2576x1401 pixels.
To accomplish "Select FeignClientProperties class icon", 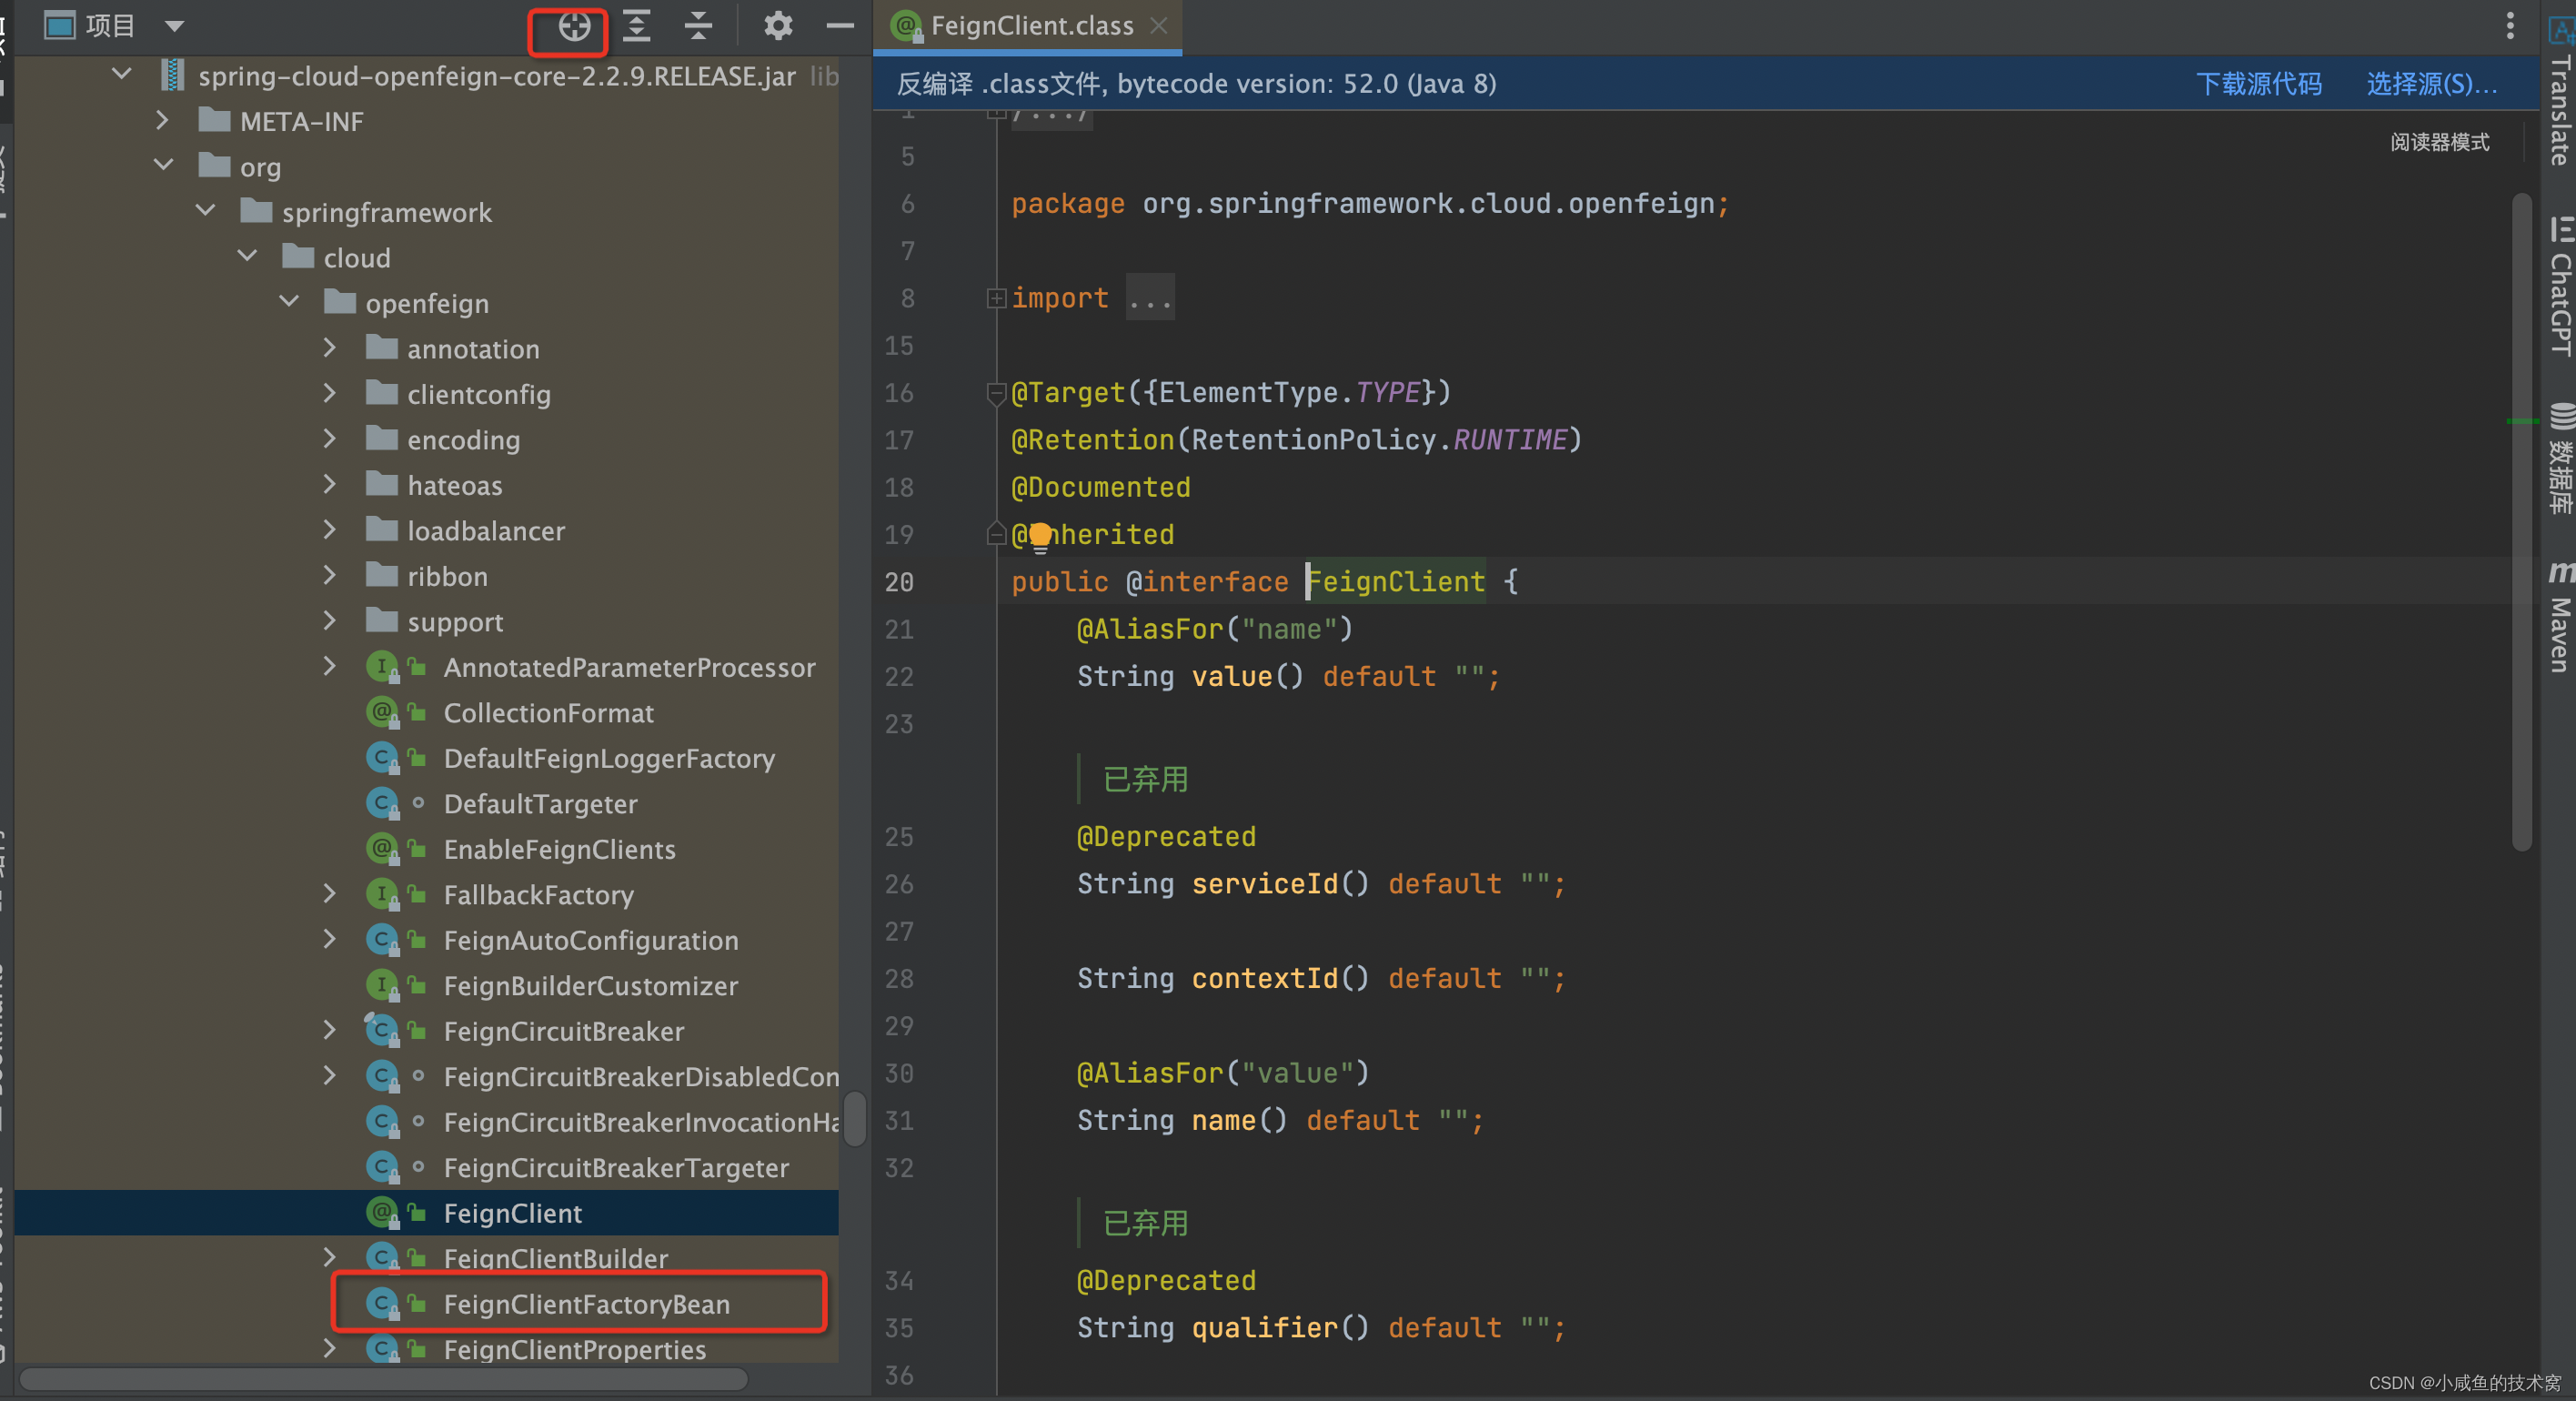I will 382,1349.
